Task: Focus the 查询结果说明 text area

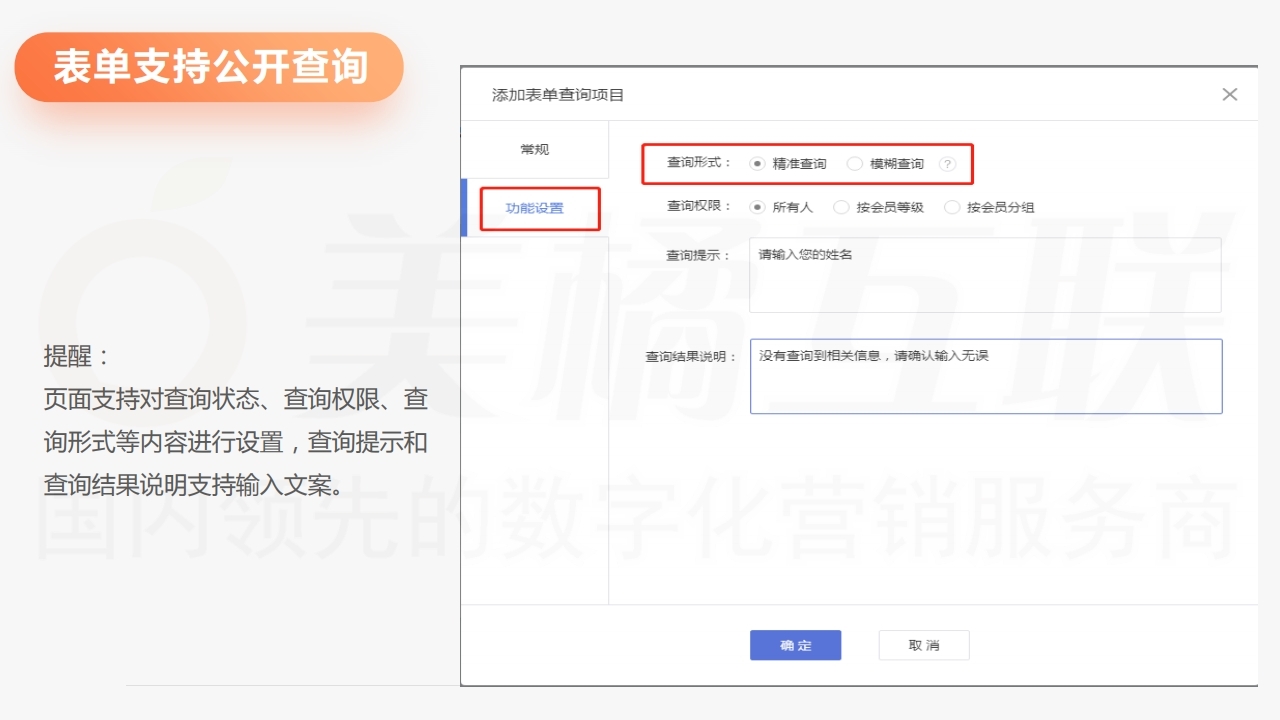Action: [x=986, y=376]
